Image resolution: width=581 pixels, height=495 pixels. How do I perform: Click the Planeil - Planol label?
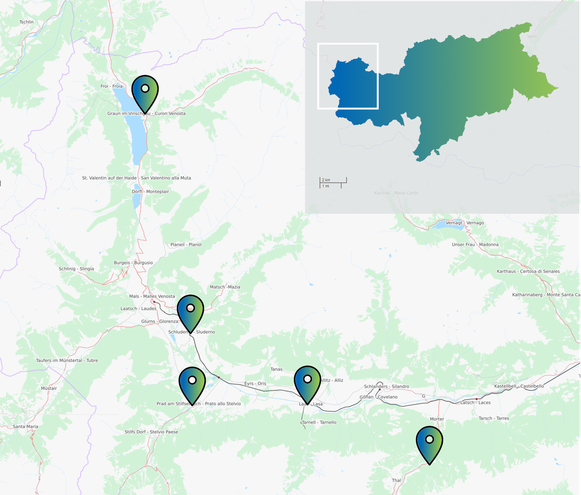(186, 245)
